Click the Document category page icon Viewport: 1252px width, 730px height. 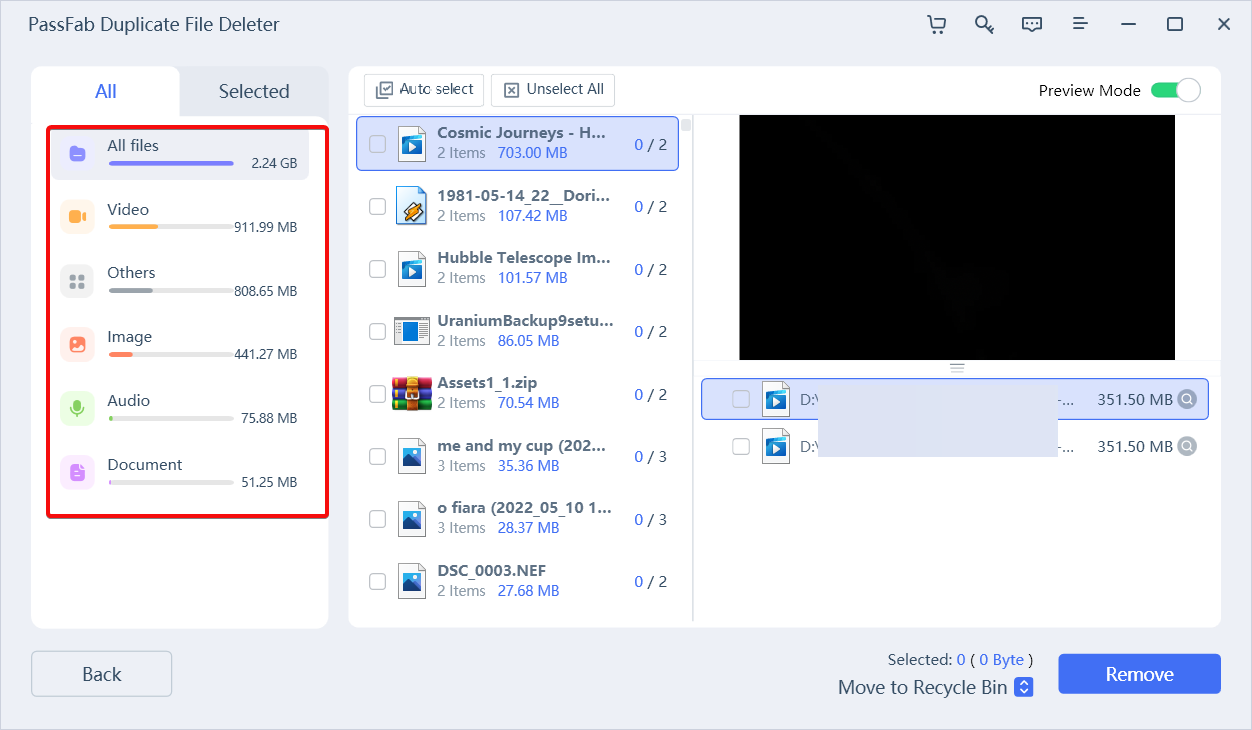click(77, 472)
